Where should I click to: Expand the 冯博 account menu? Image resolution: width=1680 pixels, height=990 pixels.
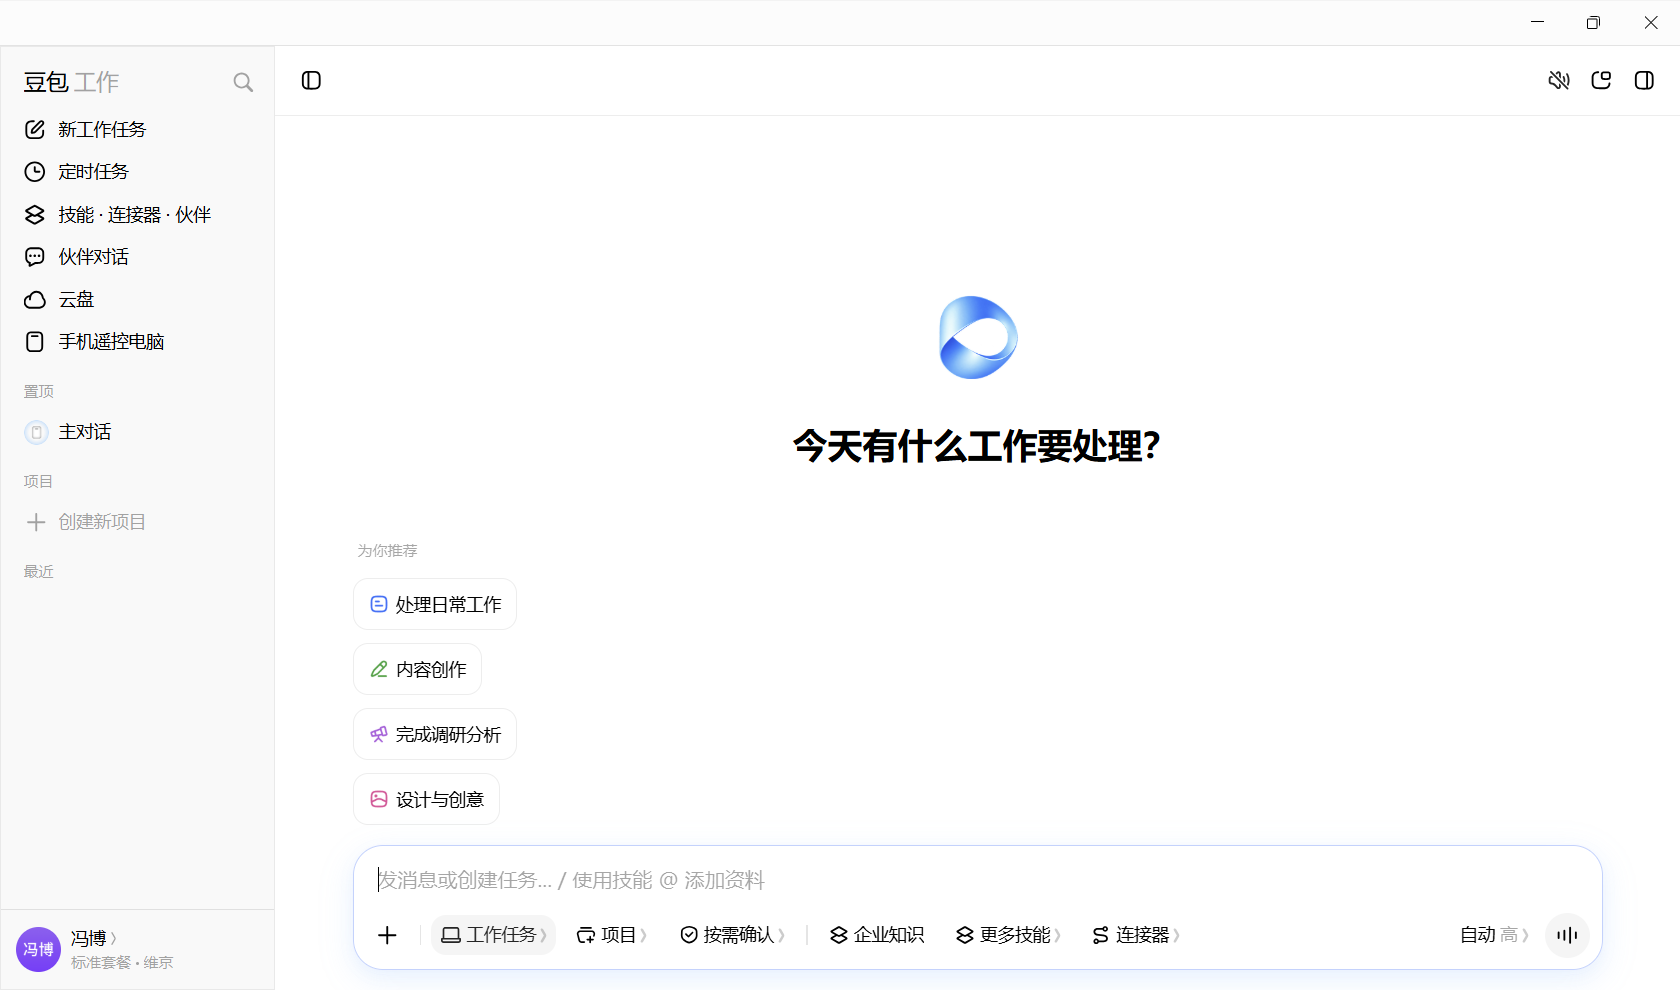pos(94,938)
